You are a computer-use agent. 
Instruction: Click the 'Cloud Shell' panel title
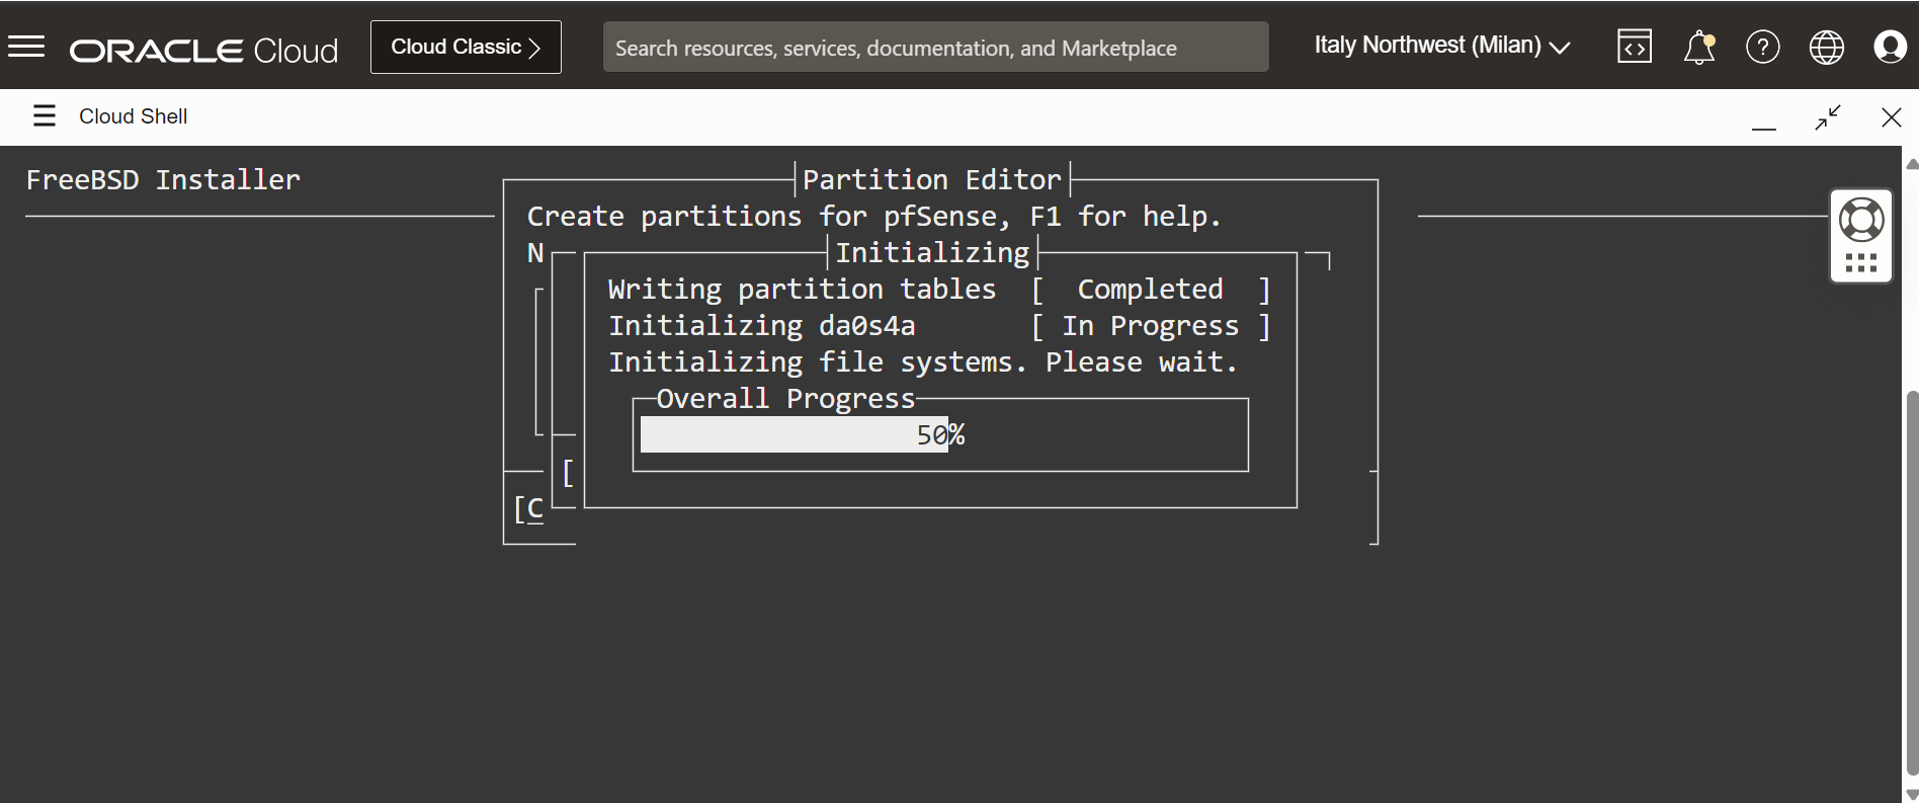tap(133, 116)
